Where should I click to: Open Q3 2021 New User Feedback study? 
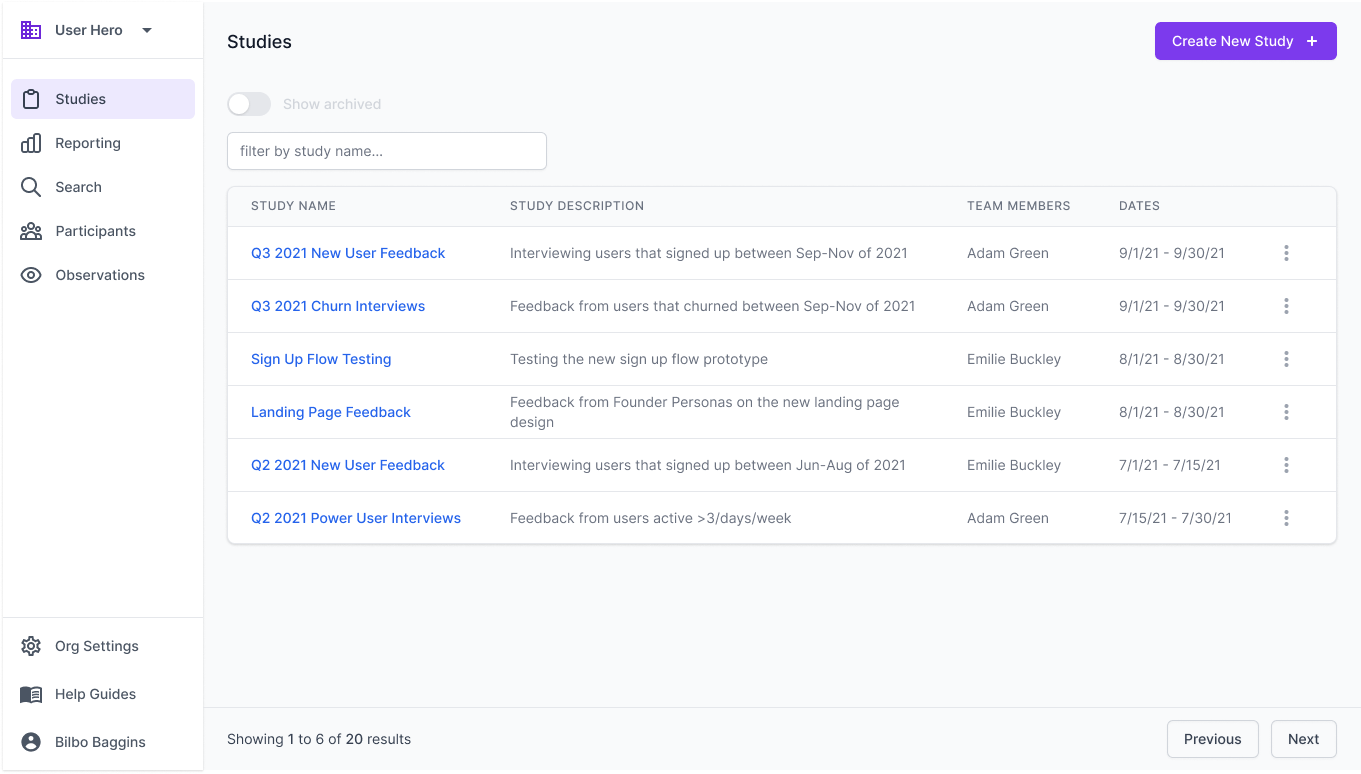tap(348, 253)
